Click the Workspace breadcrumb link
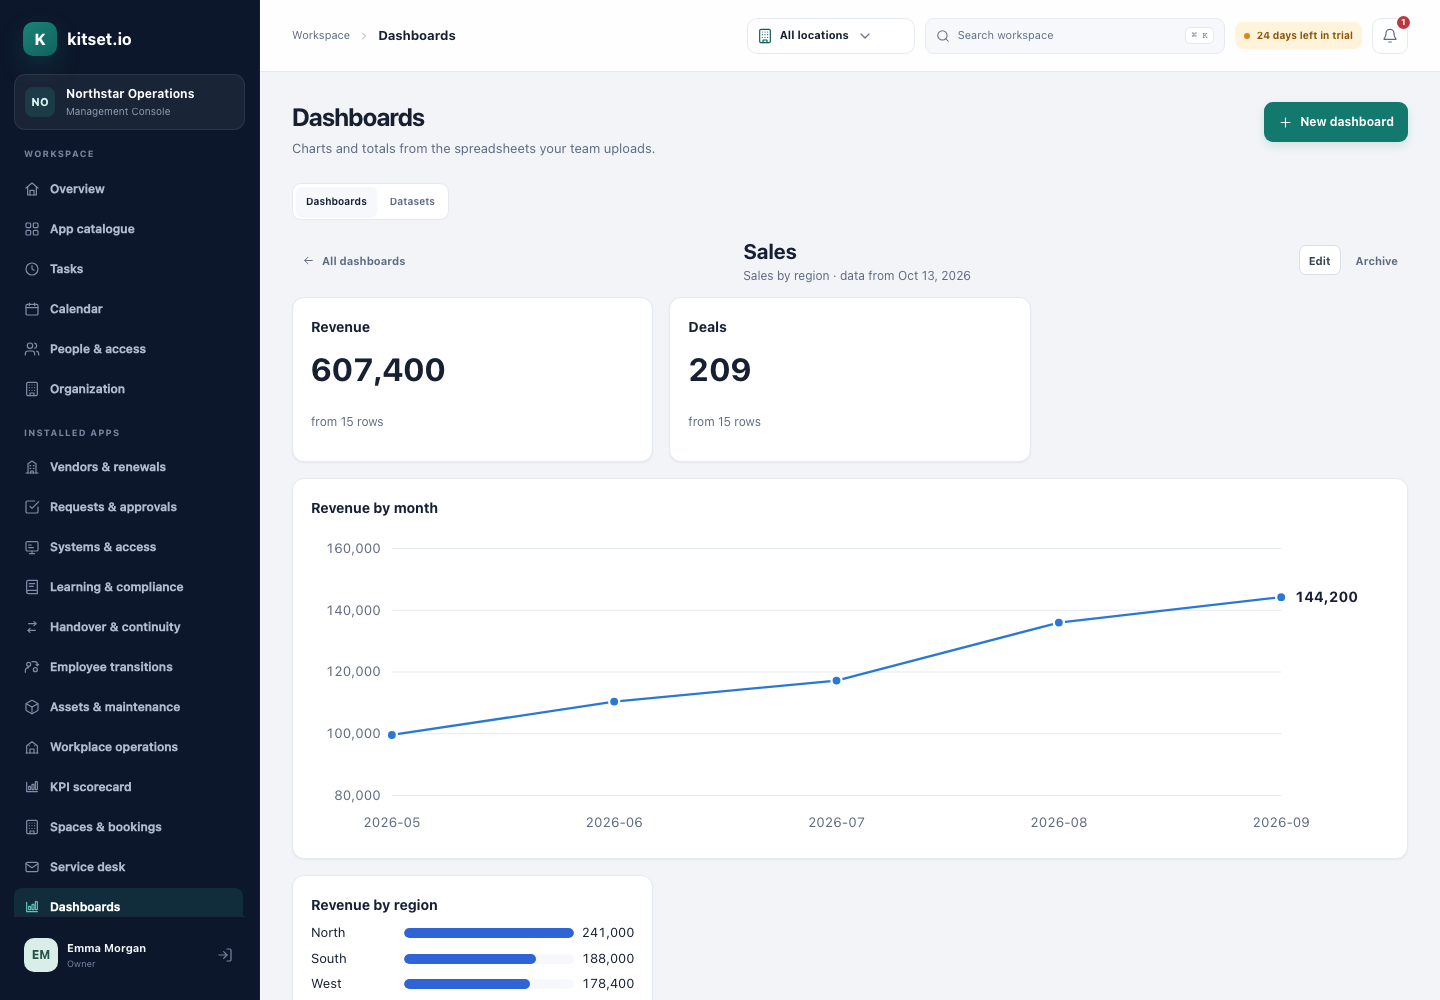This screenshot has height=1000, width=1440. click(x=321, y=36)
